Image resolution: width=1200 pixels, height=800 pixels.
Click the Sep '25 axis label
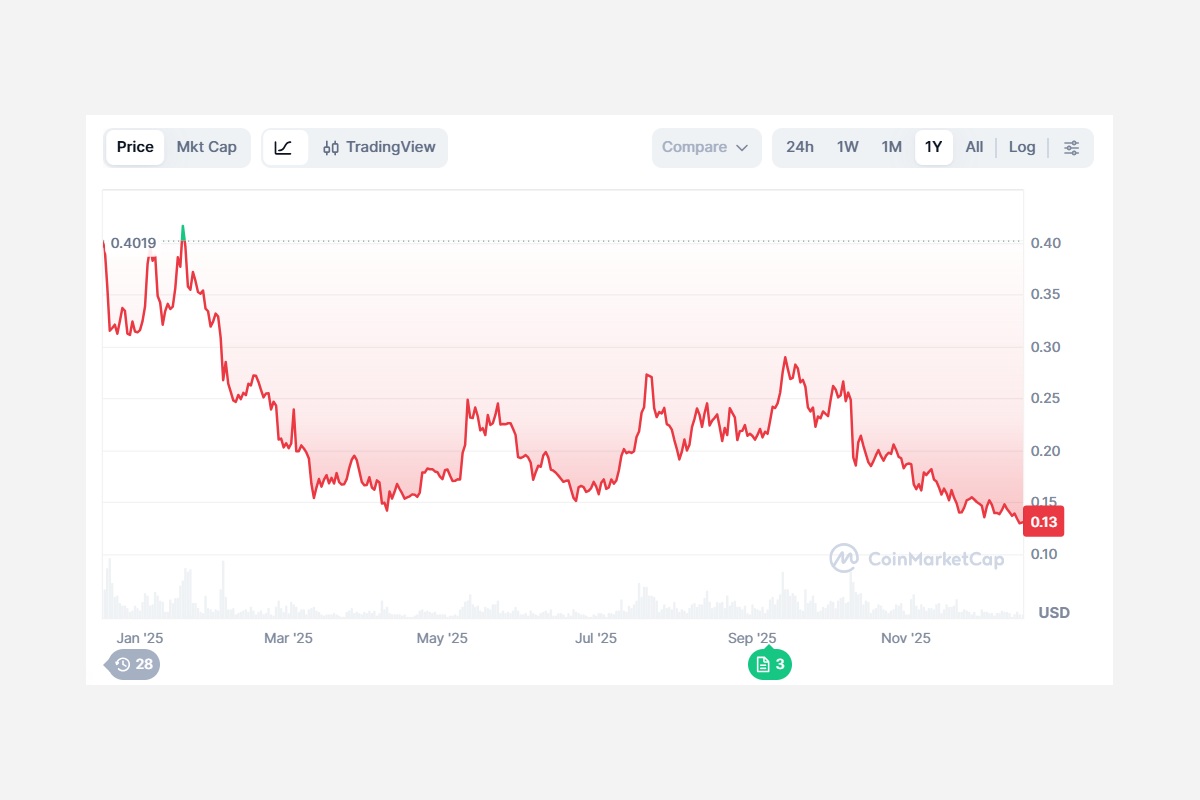tap(752, 638)
